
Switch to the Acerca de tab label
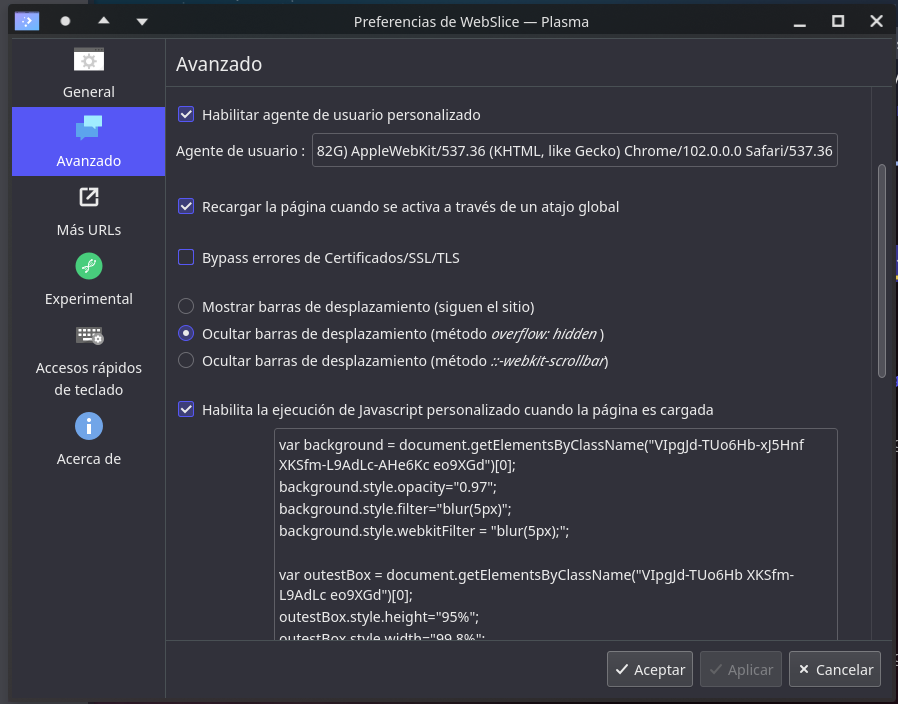click(x=89, y=459)
